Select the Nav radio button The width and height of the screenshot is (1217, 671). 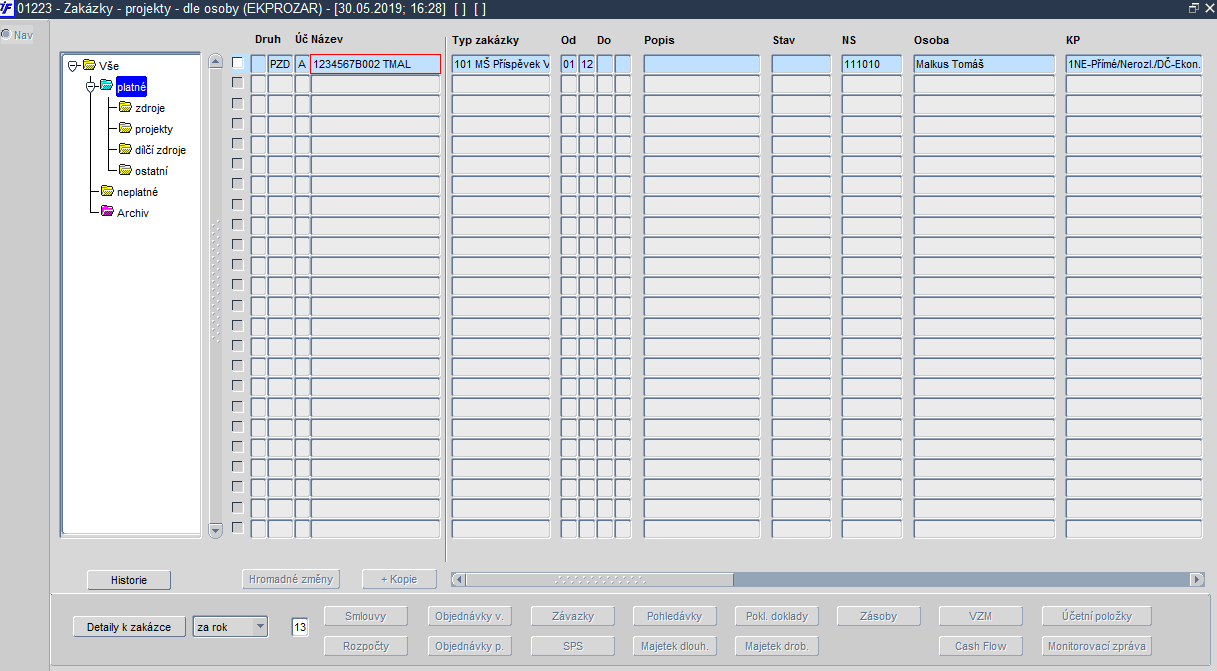(x=6, y=35)
